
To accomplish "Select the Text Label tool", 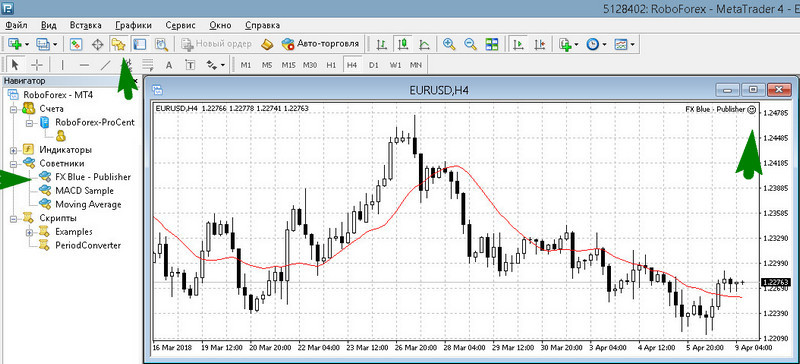I will [x=190, y=65].
